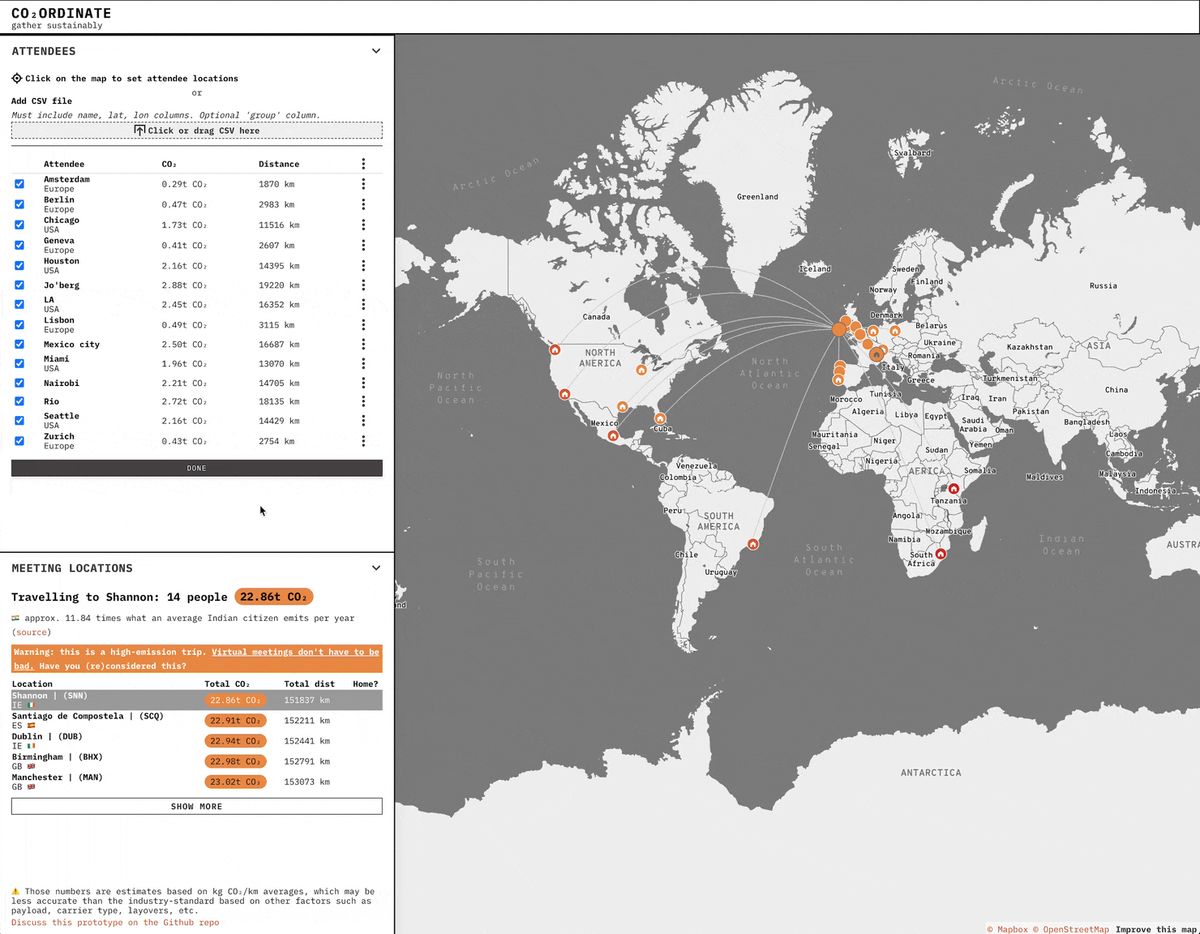Uncheck the Jo'berg attendee checkbox
This screenshot has height=934, width=1200.
(19, 285)
